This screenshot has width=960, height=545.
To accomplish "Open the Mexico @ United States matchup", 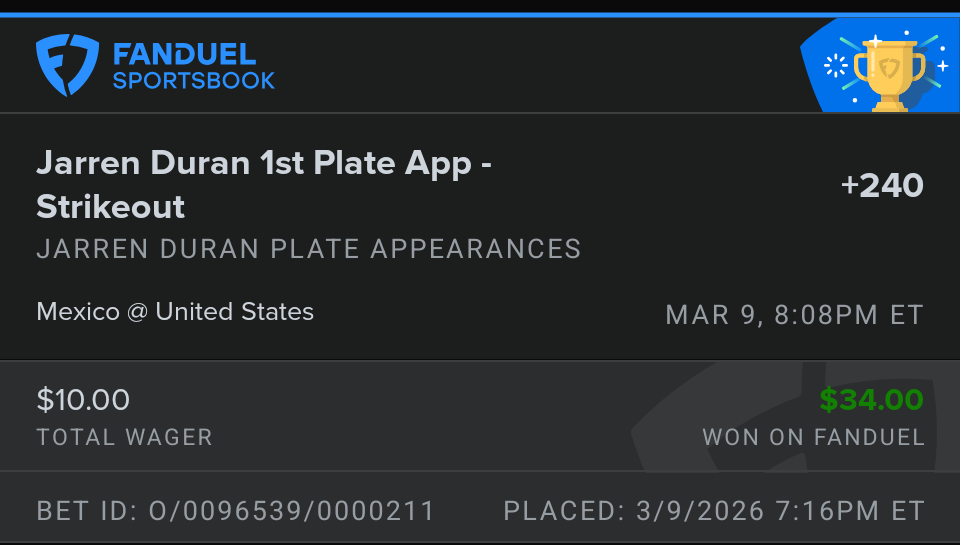I will tap(175, 312).
